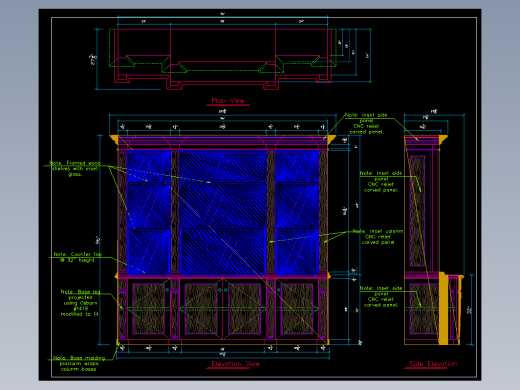Click the 'Plan View' drawing title
Screen dimensions: 520x390
[228, 101]
